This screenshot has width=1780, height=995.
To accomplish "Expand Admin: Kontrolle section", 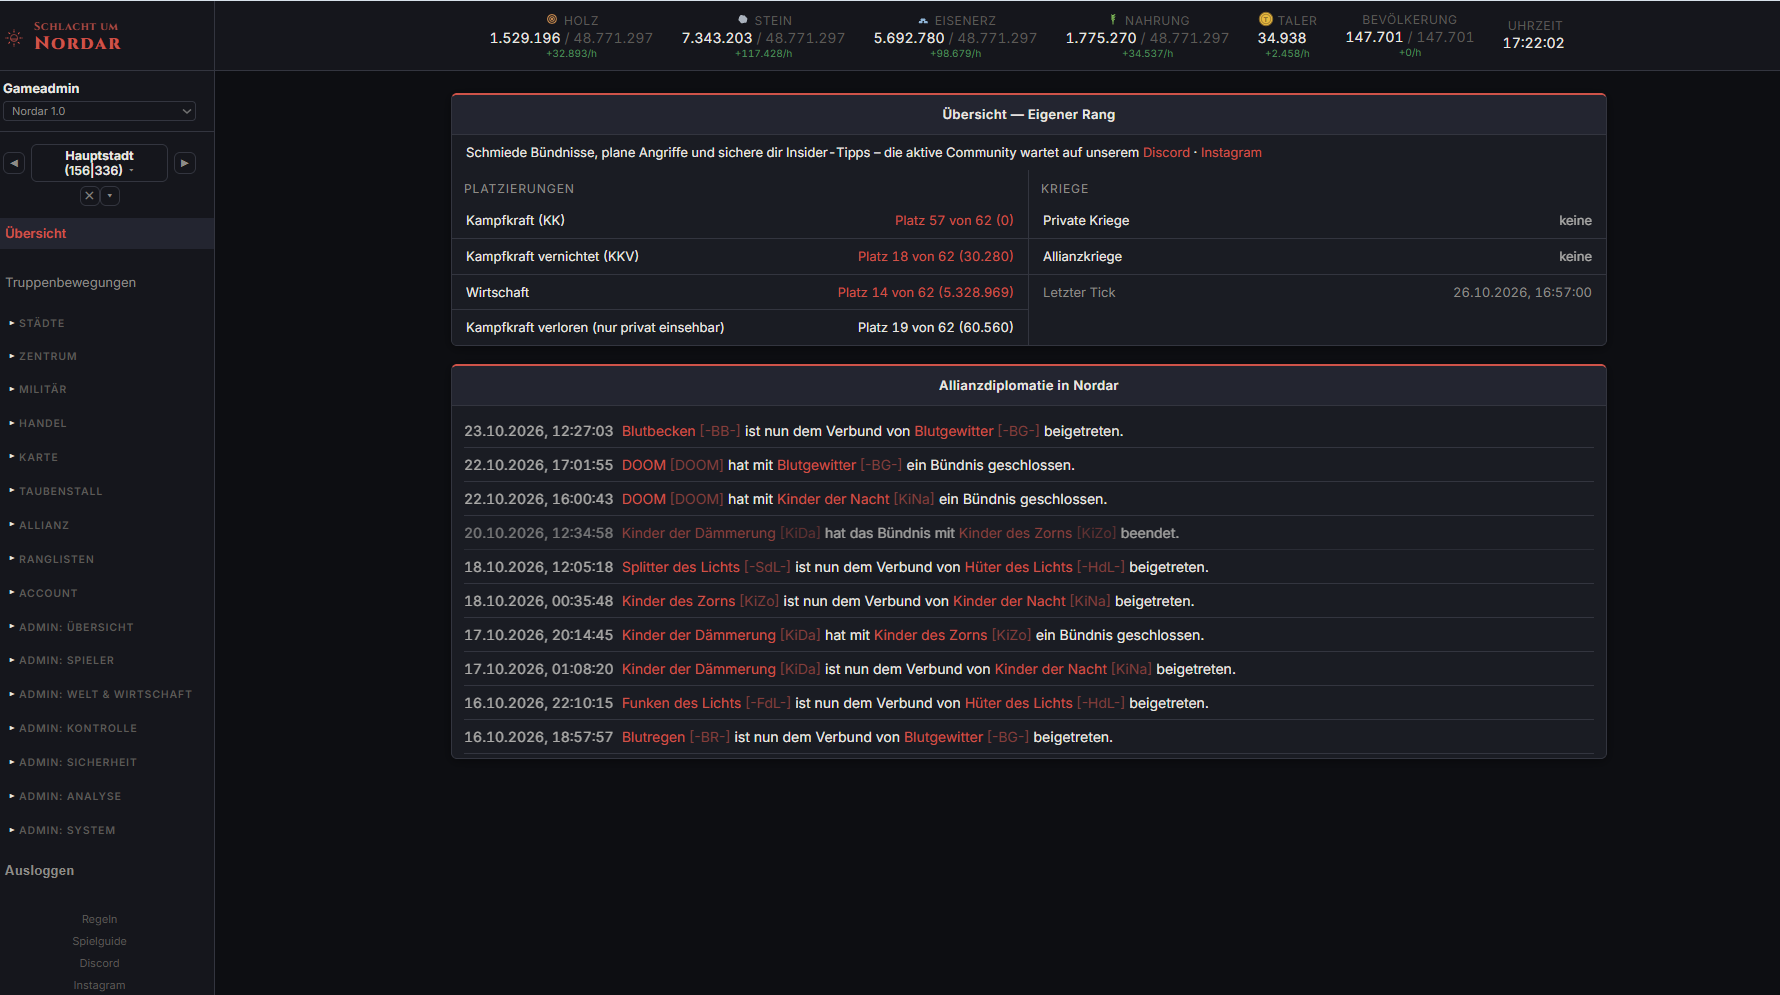I will pyautogui.click(x=73, y=728).
